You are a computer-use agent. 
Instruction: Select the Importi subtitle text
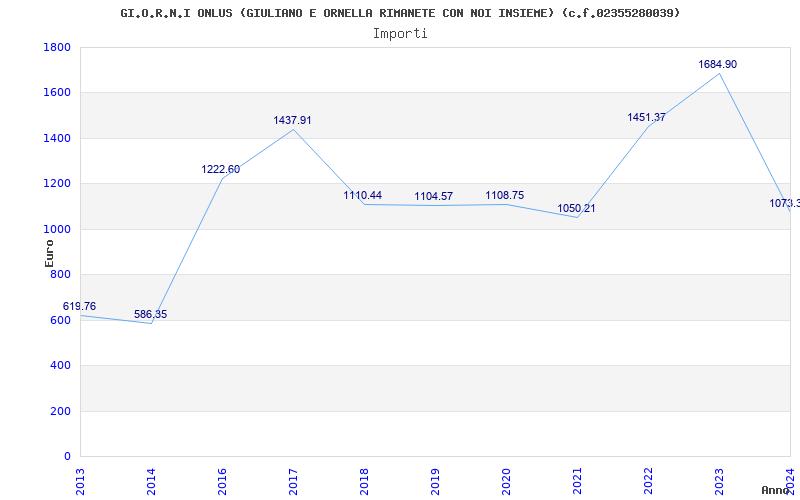click(400, 33)
